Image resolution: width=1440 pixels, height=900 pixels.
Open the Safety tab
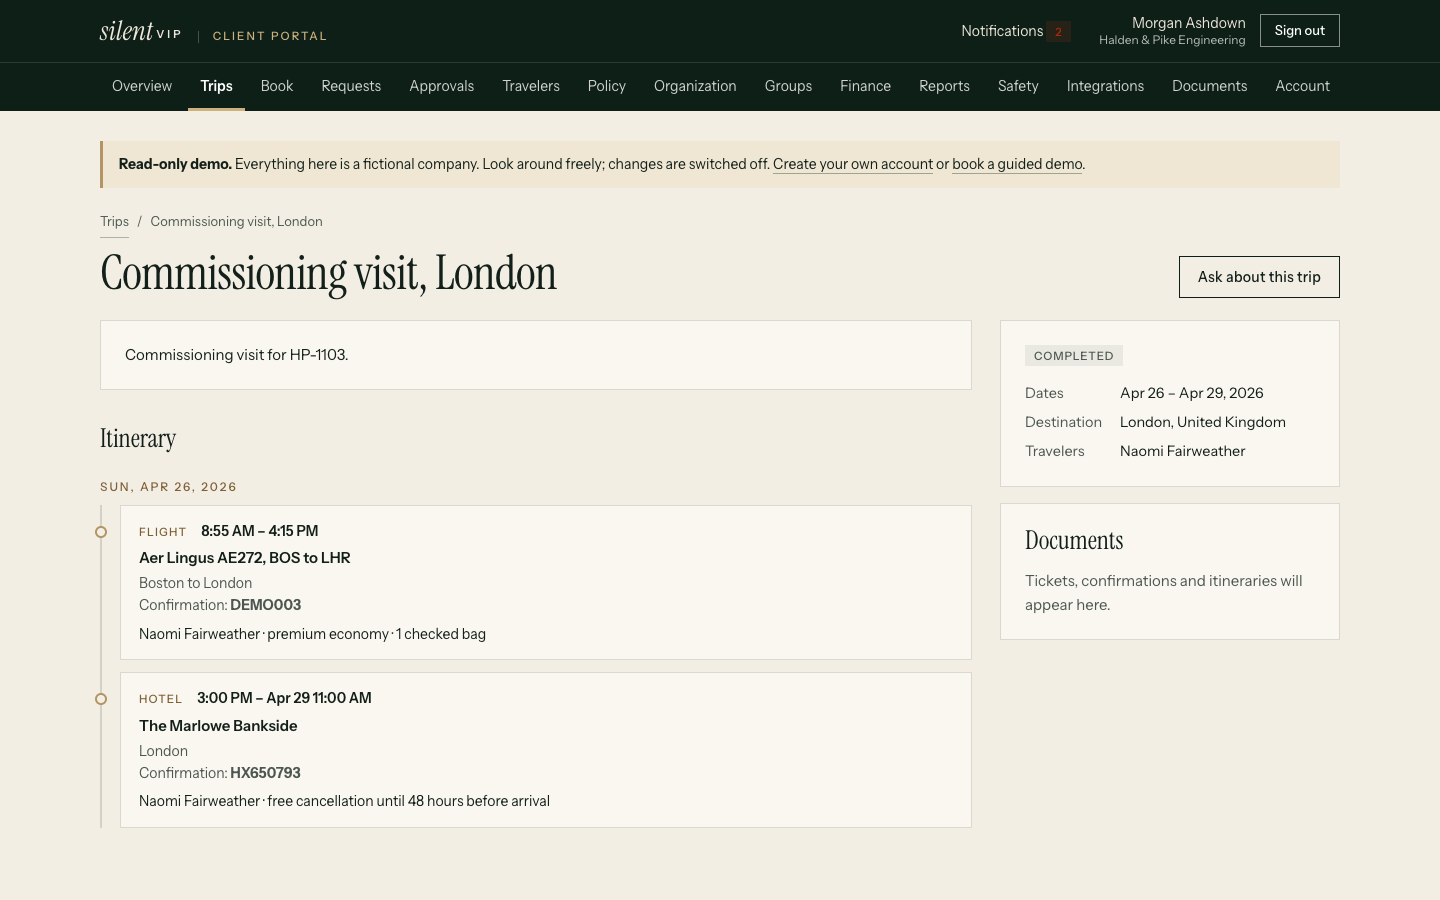pos(1018,86)
